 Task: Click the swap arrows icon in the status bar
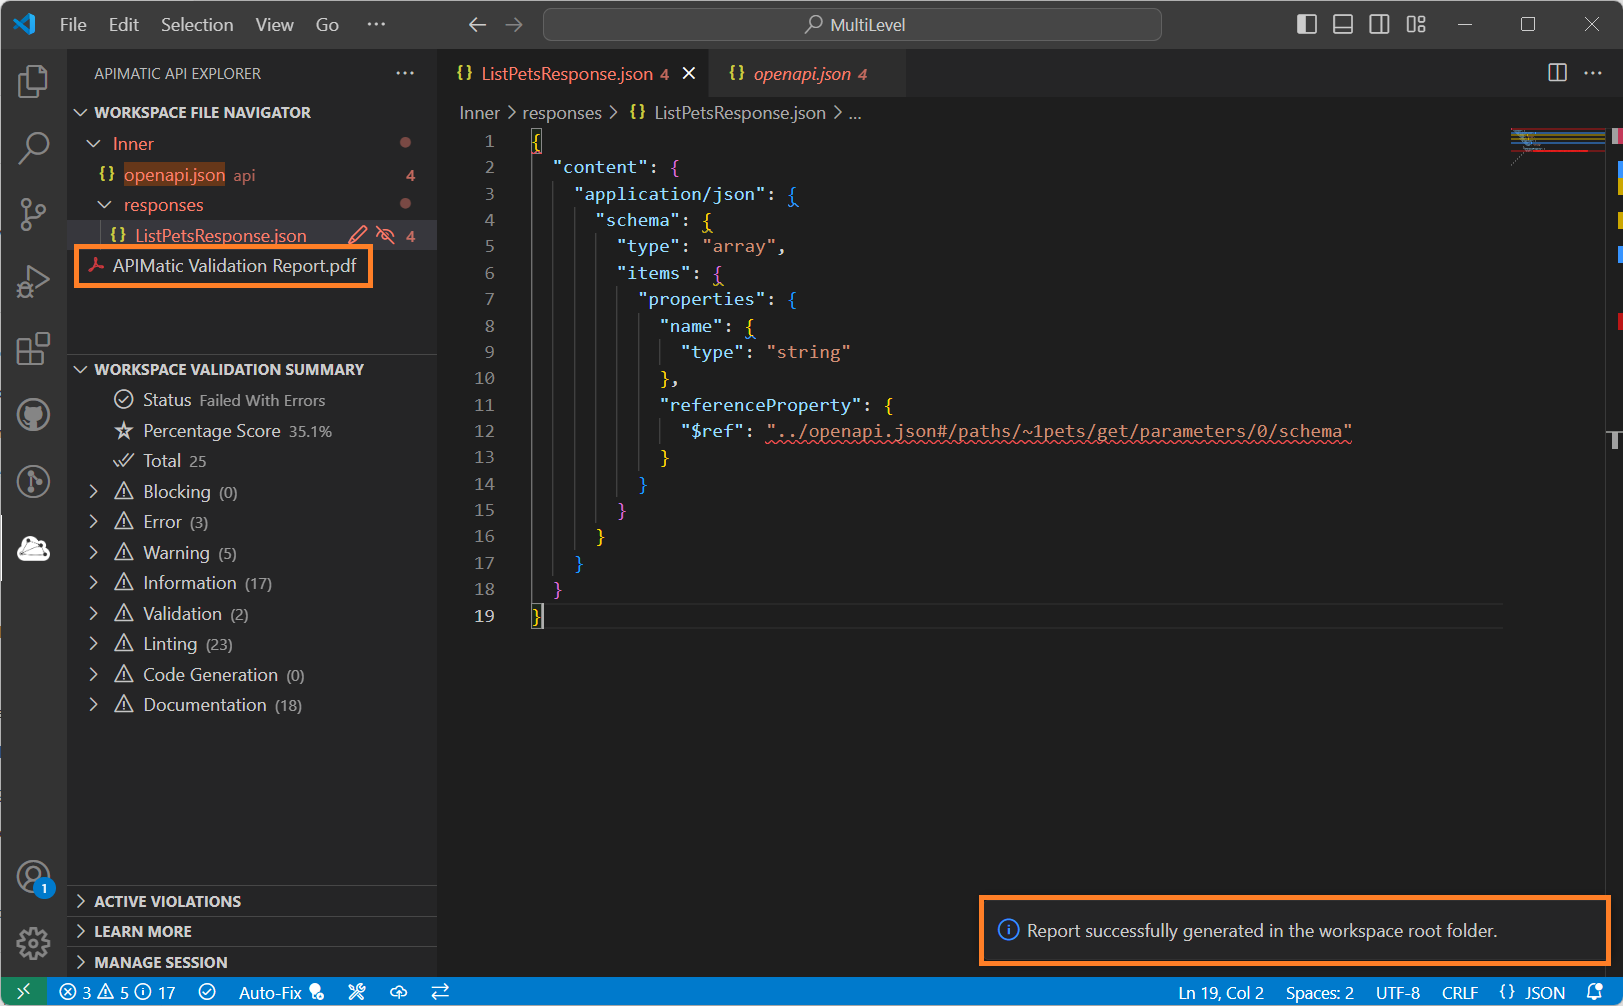click(440, 992)
